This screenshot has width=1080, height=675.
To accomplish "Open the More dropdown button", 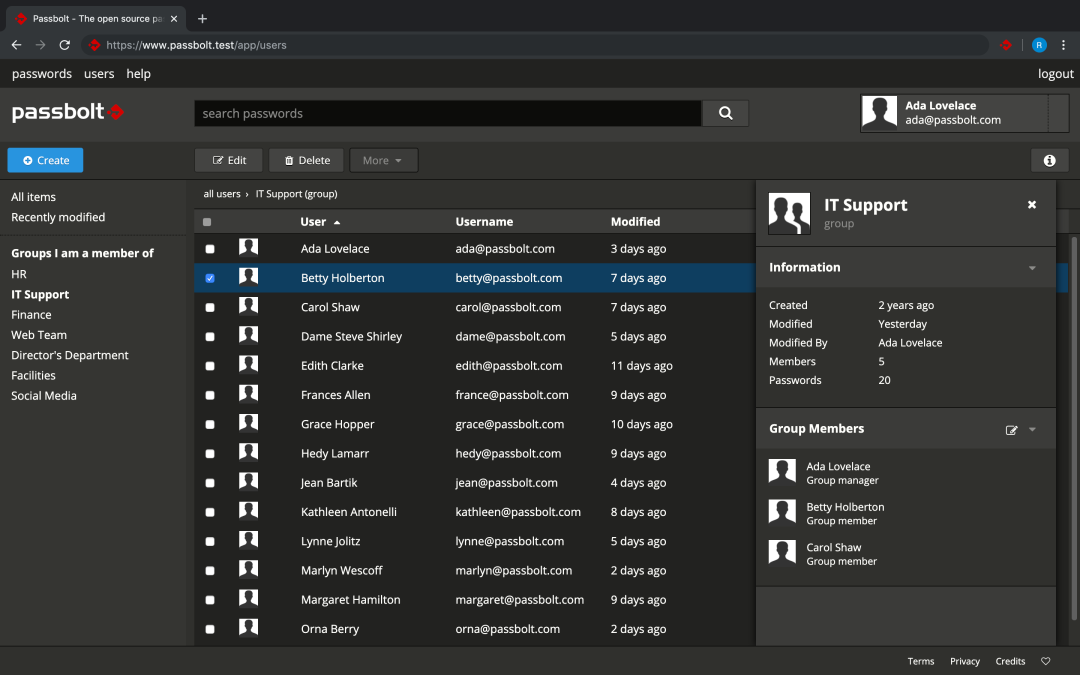I will (x=383, y=160).
